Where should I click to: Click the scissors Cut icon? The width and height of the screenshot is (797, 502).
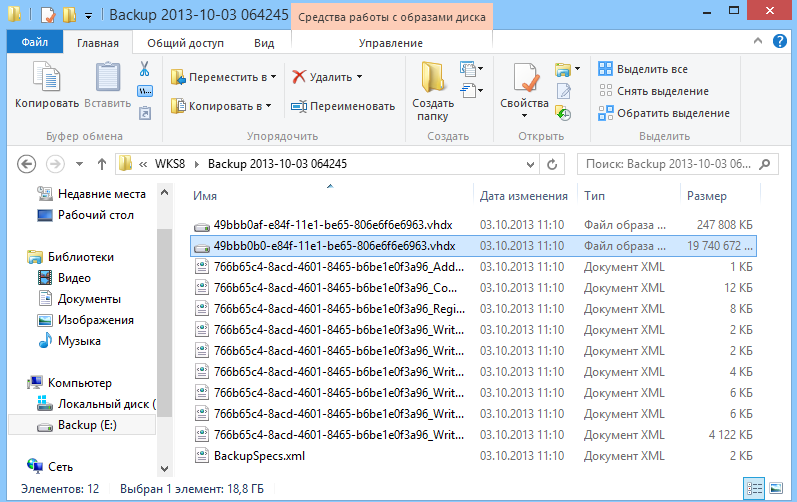pyautogui.click(x=145, y=69)
